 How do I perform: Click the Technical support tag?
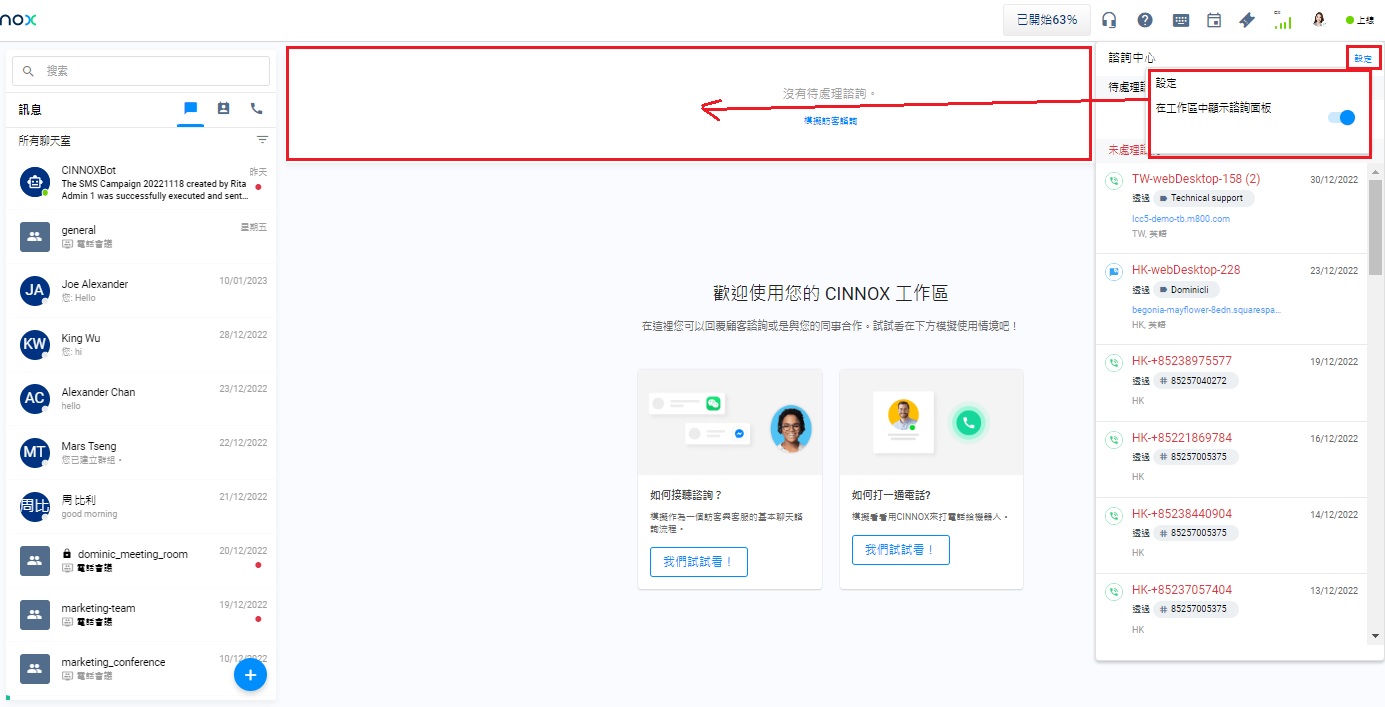point(1204,198)
